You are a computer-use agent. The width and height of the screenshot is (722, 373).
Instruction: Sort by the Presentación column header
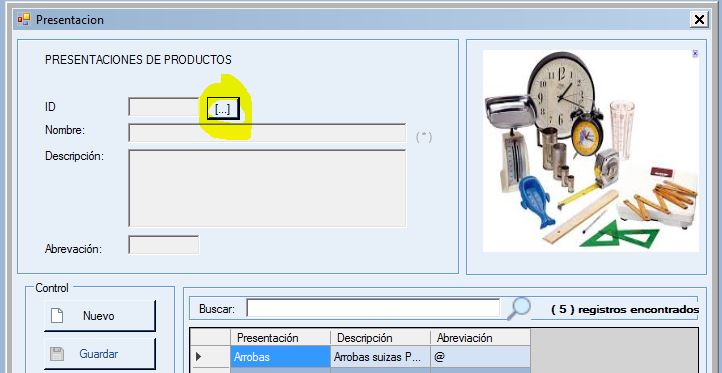[280, 338]
